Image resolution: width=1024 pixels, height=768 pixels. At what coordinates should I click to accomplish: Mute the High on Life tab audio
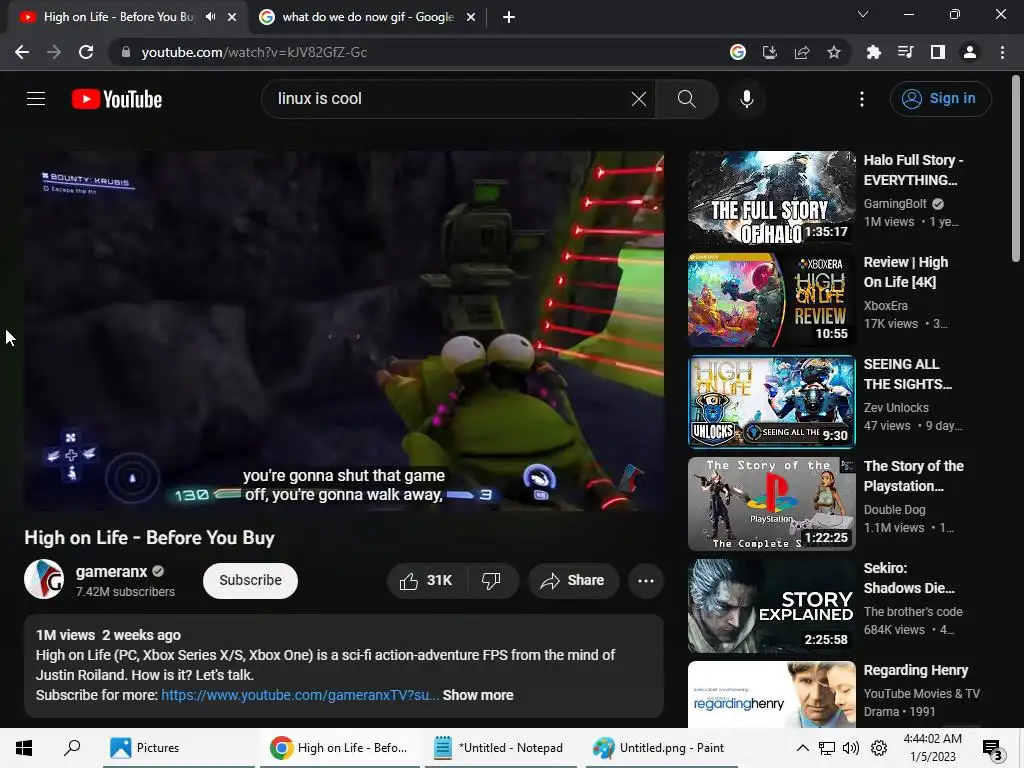coord(210,17)
